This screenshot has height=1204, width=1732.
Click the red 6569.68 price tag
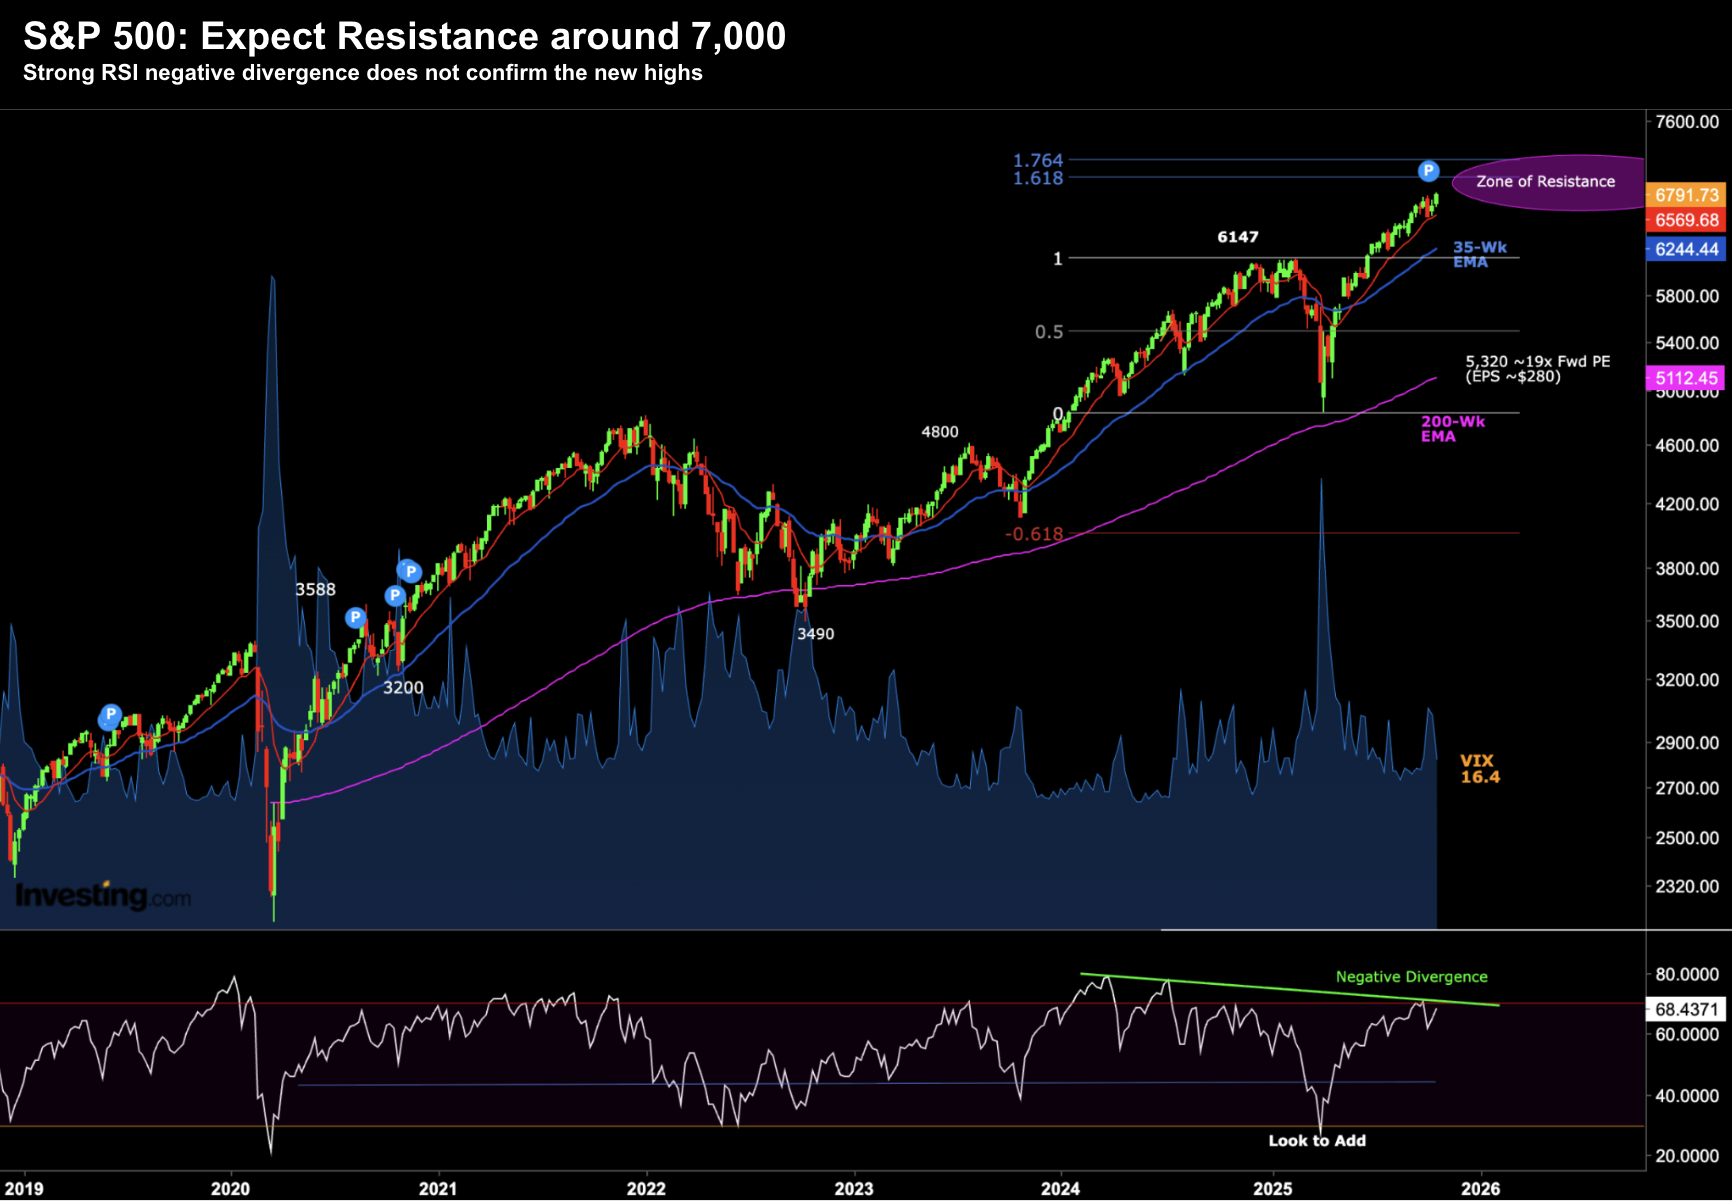[1686, 220]
